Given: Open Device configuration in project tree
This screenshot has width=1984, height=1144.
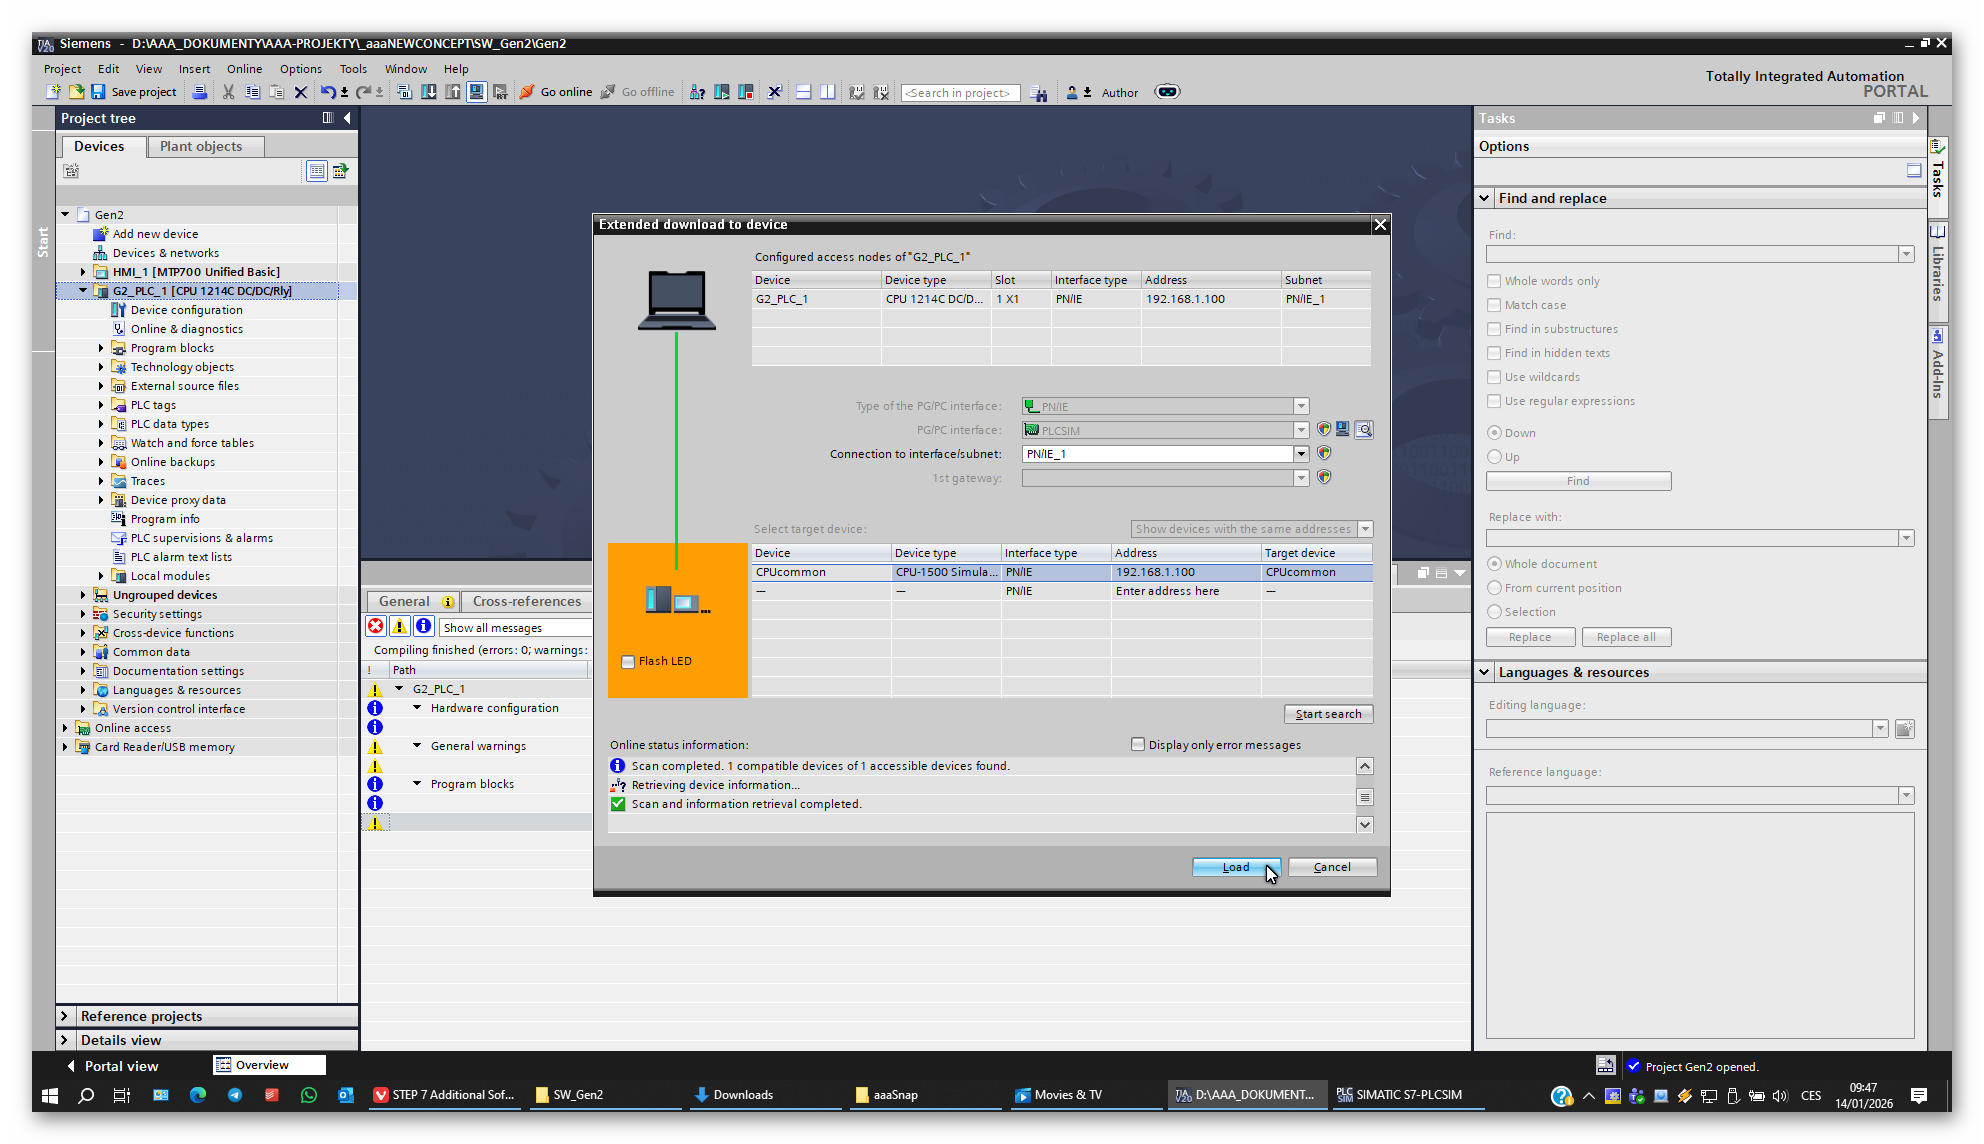Looking at the screenshot, I should coord(186,310).
